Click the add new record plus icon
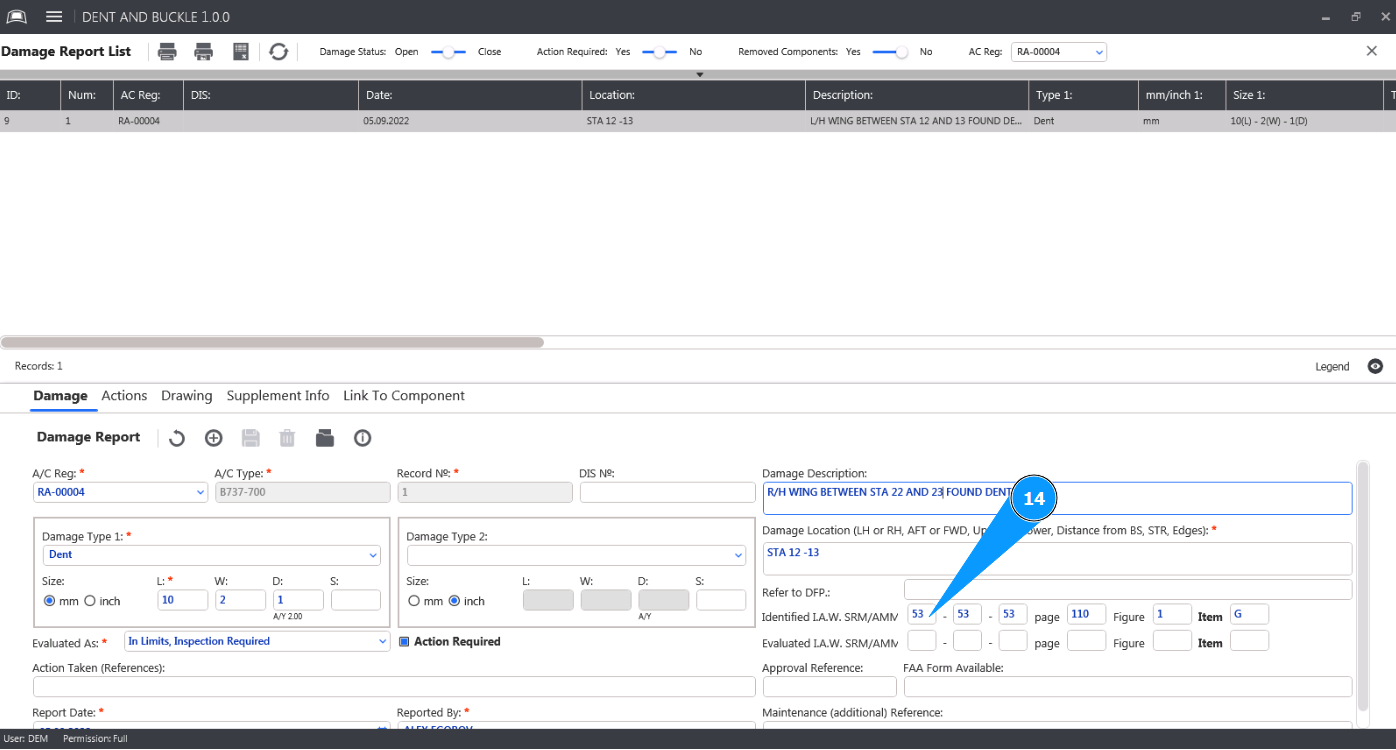Screen dimensions: 1396x750 click(213, 438)
